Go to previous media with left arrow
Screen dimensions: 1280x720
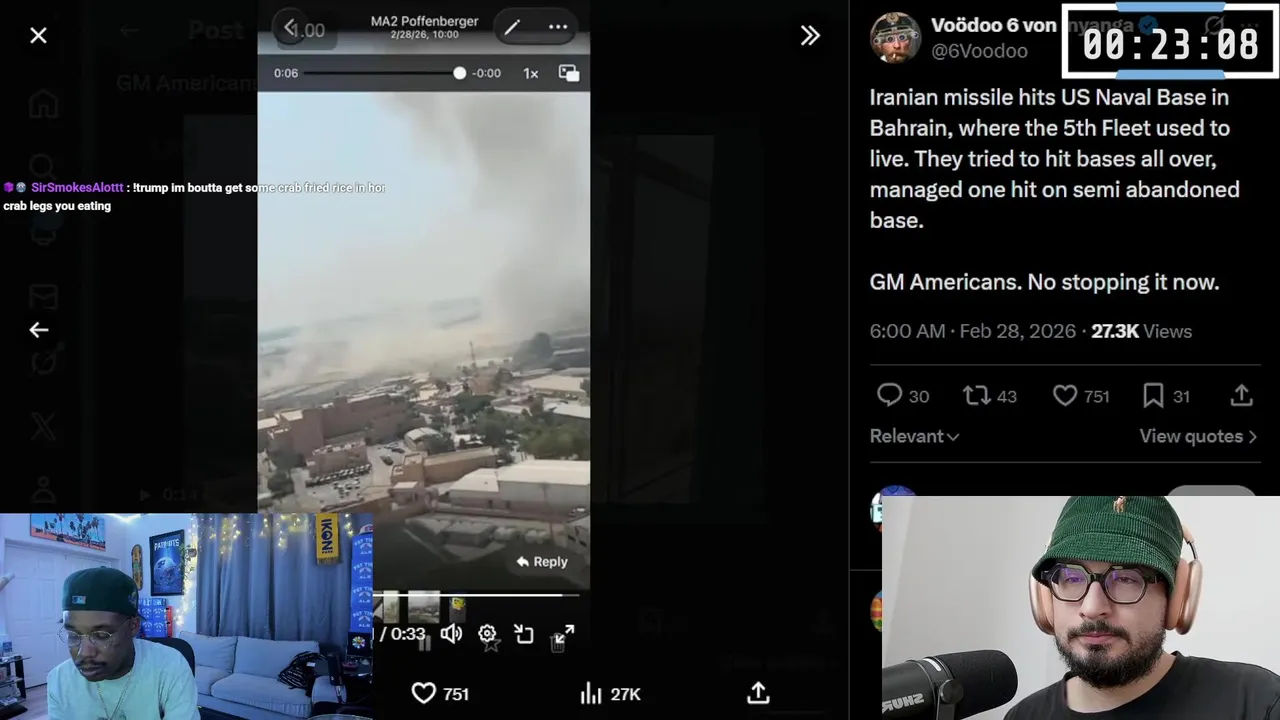tap(39, 330)
